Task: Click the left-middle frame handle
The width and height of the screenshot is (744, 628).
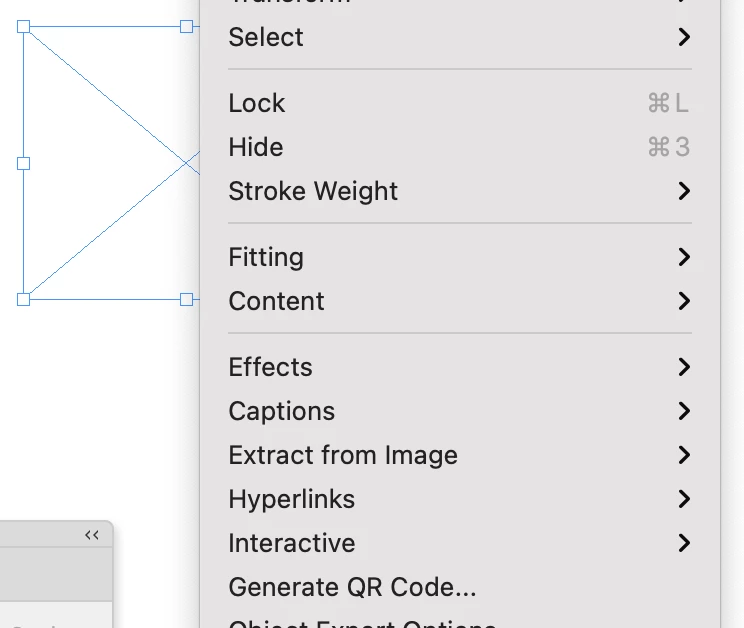Action: click(x=24, y=162)
